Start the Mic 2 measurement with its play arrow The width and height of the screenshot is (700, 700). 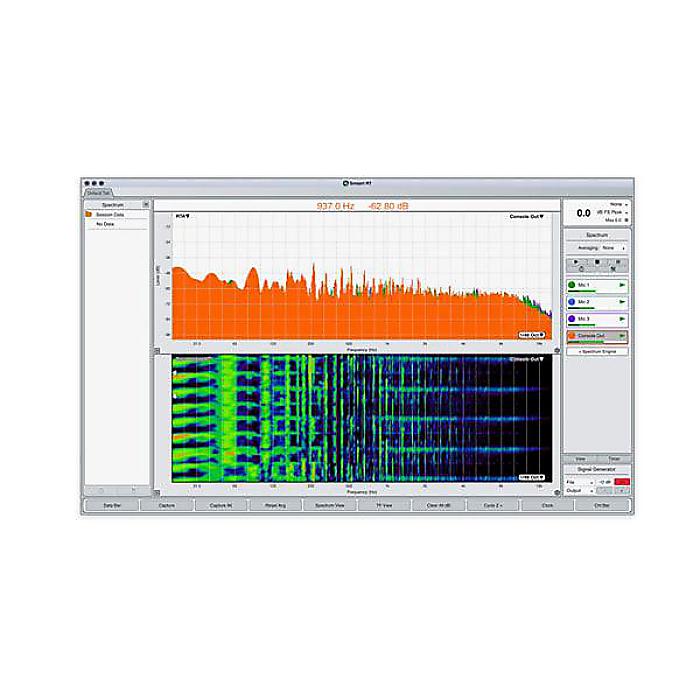coord(622,302)
